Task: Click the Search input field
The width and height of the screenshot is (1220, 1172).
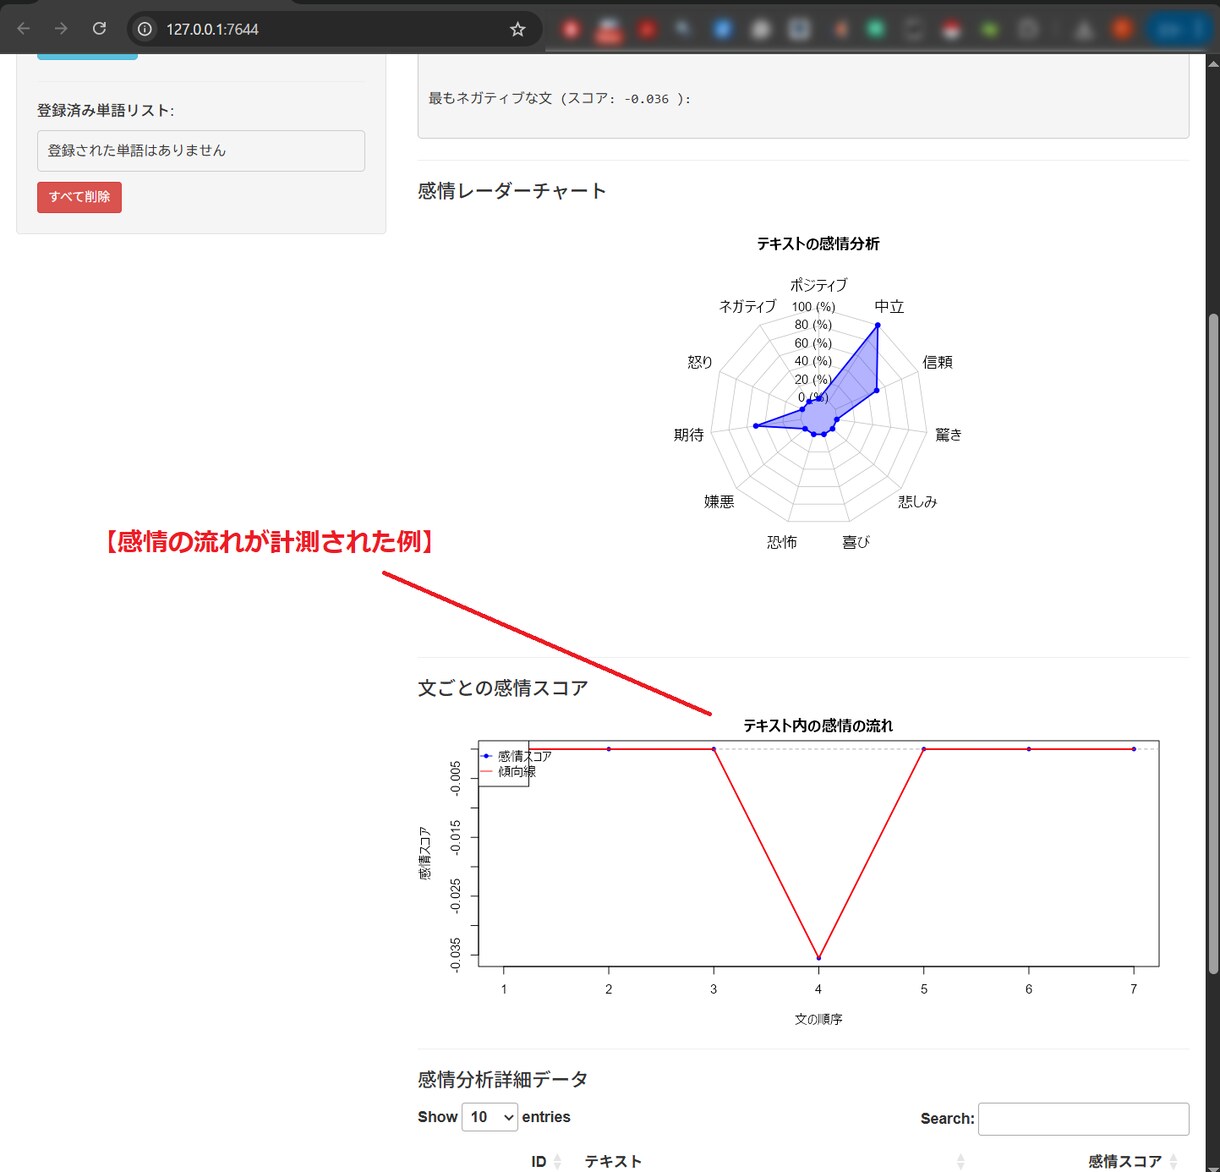Action: pyautogui.click(x=1083, y=1119)
